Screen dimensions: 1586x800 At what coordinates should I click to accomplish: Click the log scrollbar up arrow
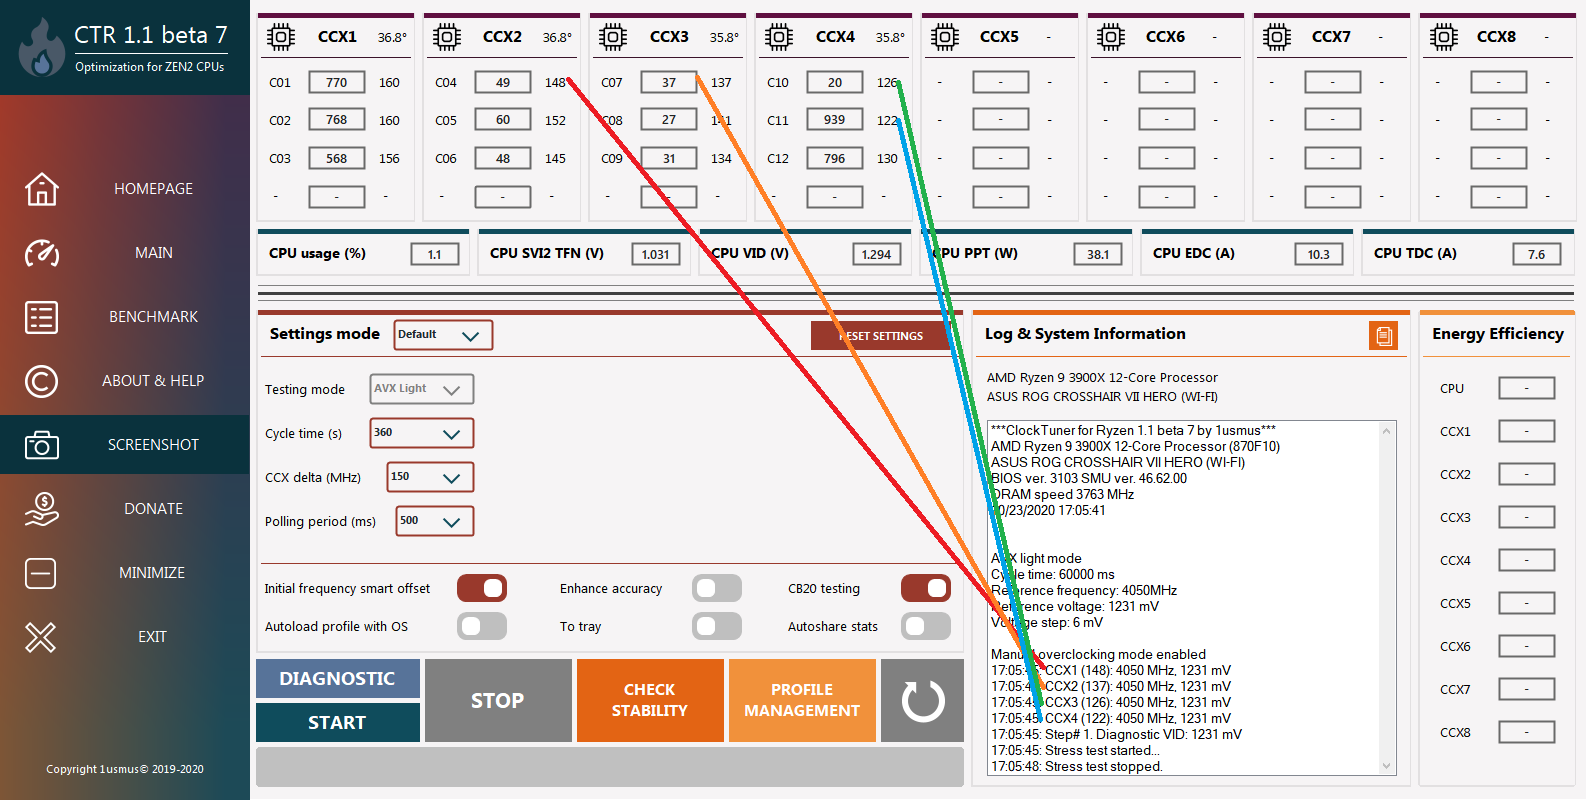pos(1386,431)
